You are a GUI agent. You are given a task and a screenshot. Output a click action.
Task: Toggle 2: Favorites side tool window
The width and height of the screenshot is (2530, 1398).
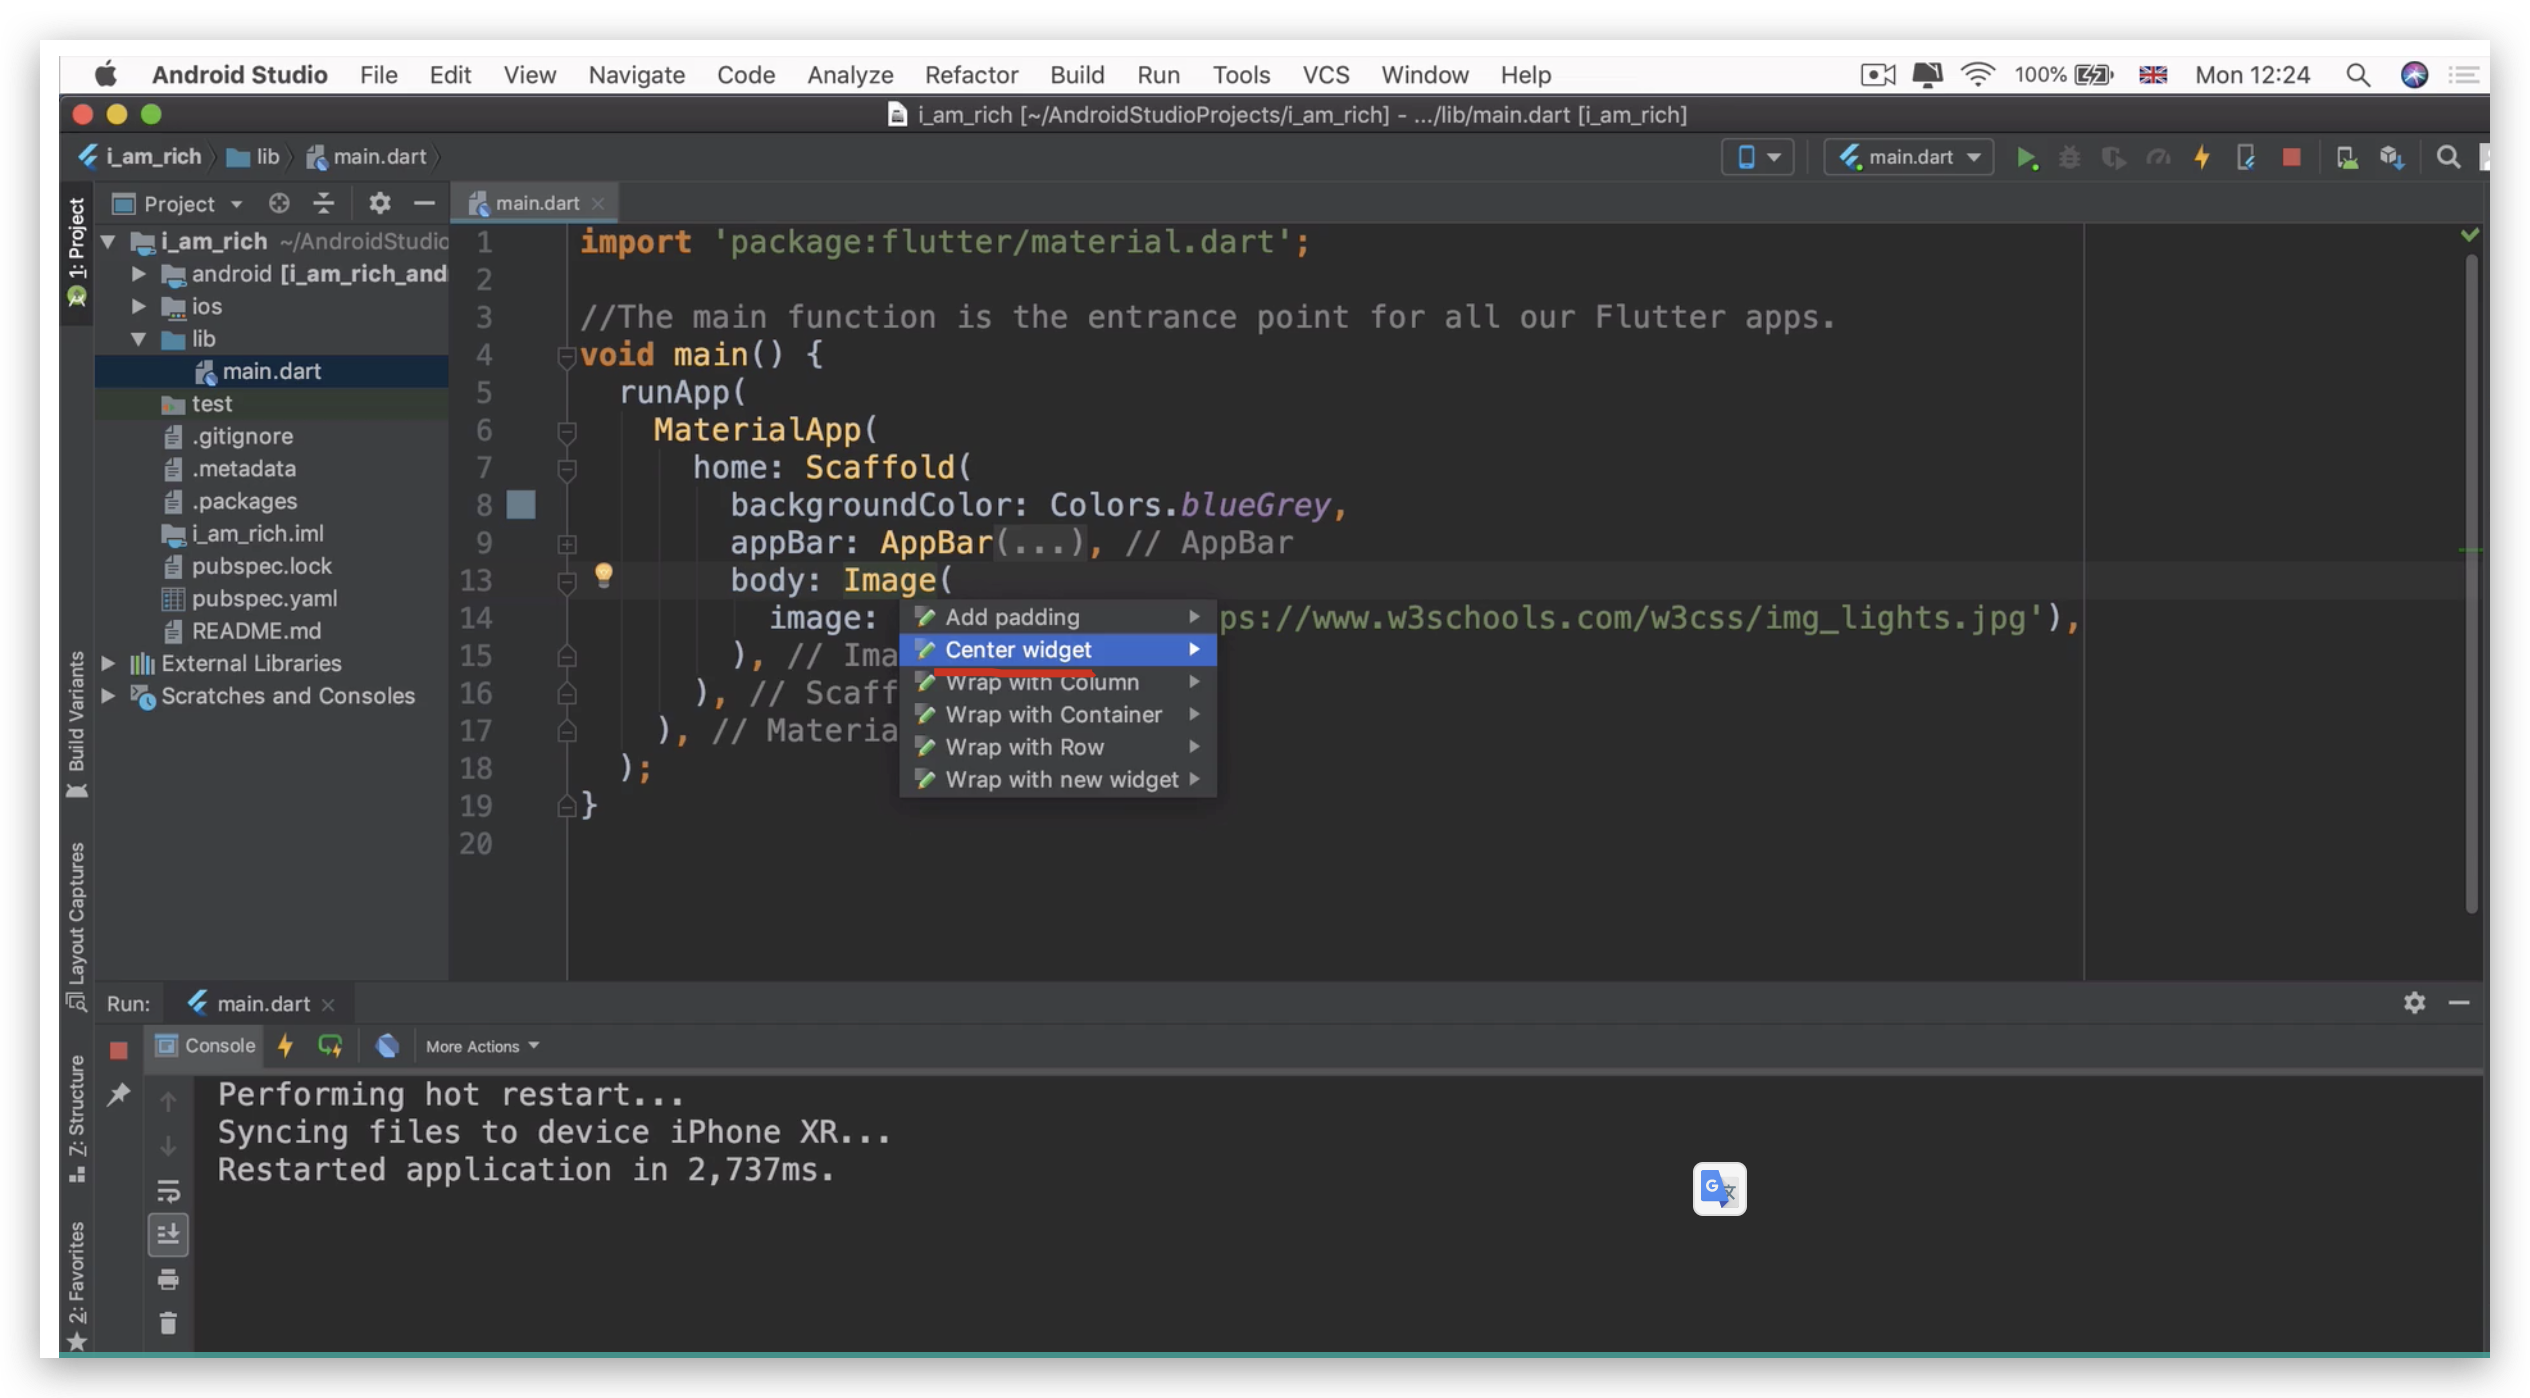tap(76, 1286)
